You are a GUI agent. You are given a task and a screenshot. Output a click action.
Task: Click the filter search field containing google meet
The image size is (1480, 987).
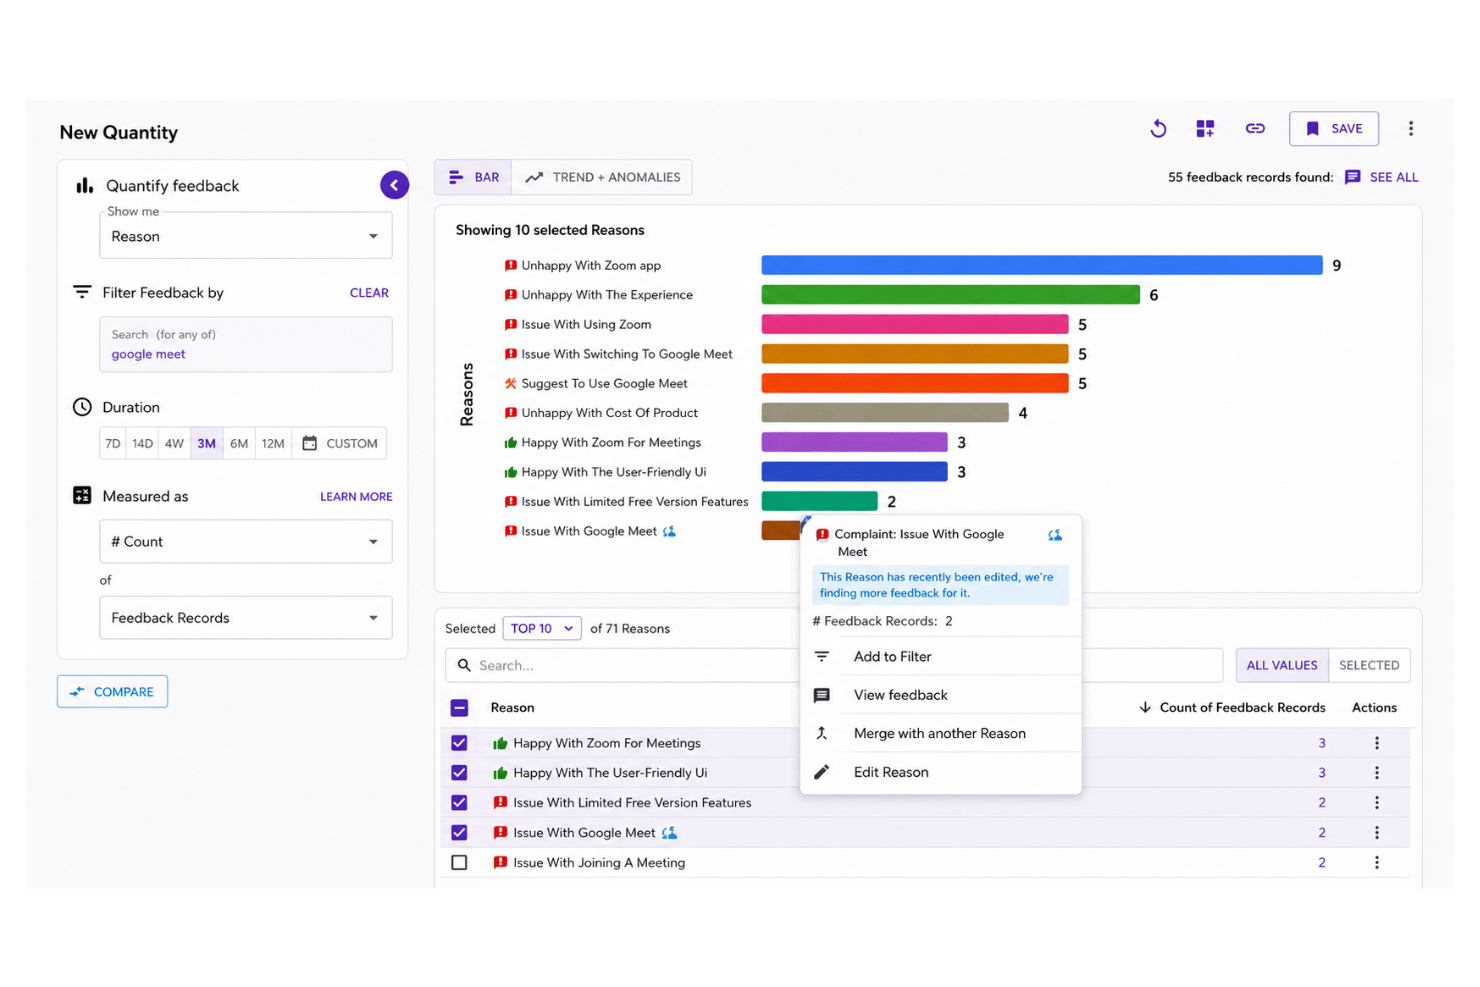pyautogui.click(x=246, y=344)
